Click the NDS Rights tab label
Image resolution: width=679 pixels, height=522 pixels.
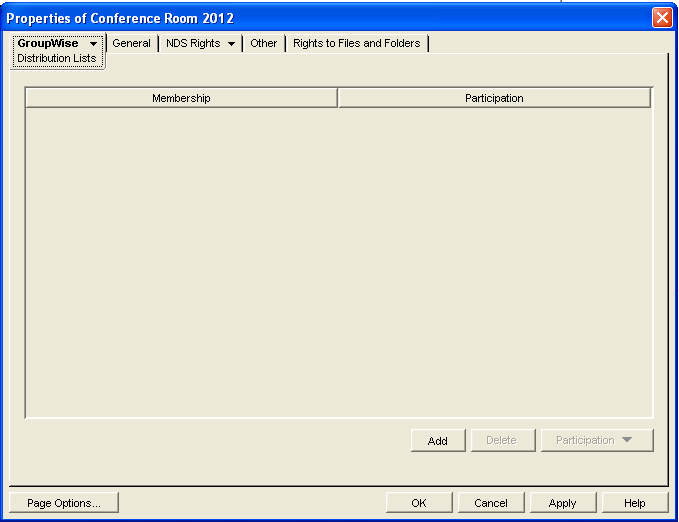point(193,44)
